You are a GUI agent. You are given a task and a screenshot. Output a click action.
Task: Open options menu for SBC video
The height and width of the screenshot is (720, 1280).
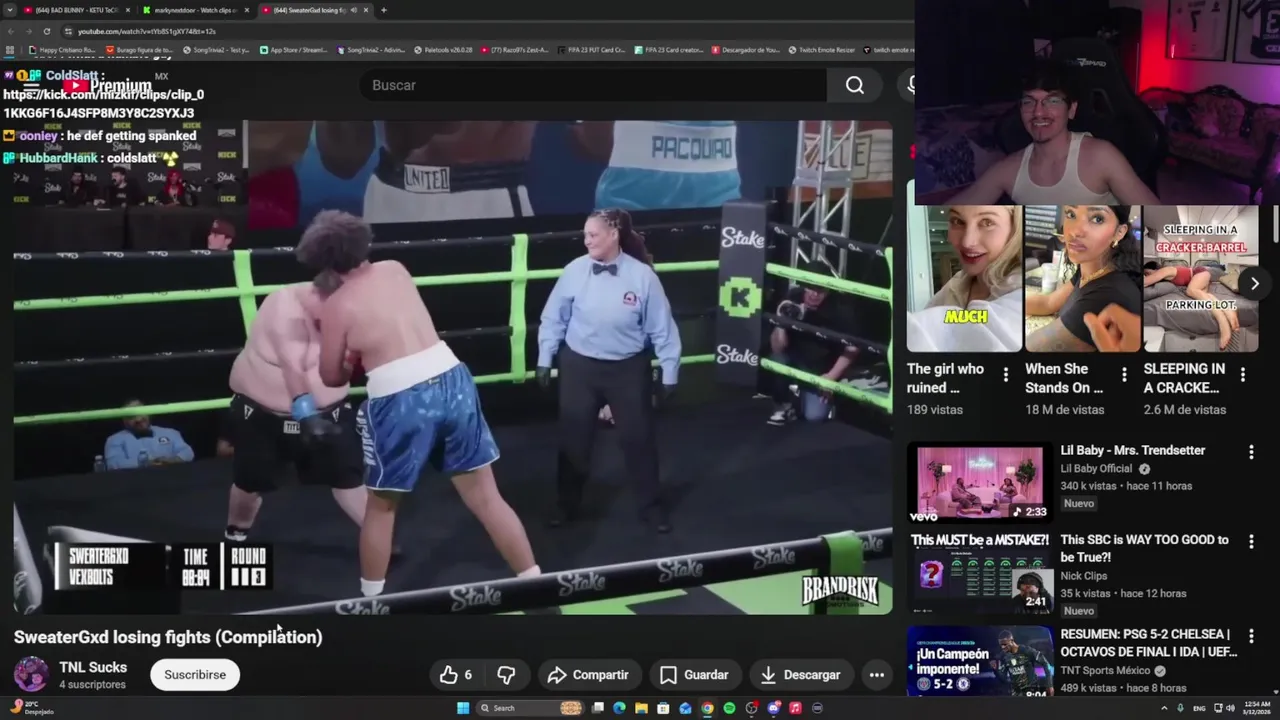click(x=1251, y=541)
